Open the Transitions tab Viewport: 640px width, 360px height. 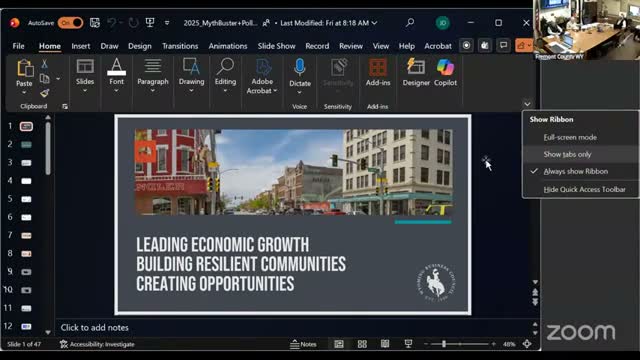point(180,46)
